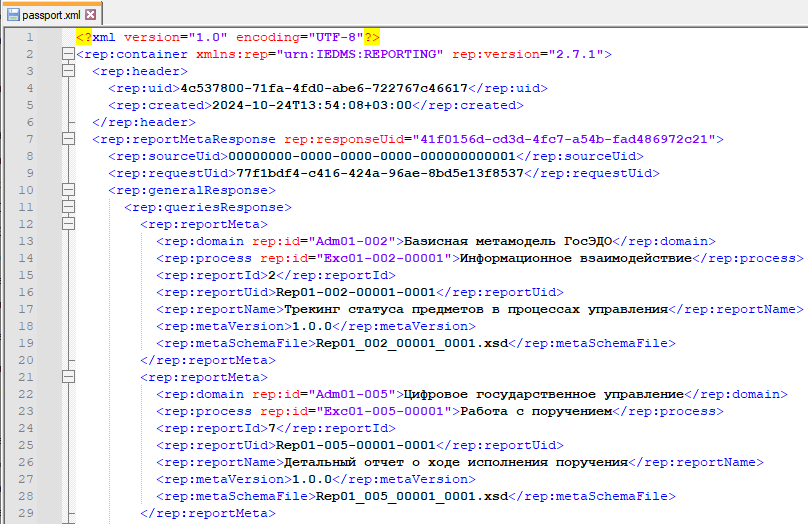Screen dimensions: 808x524
Task: Collapse the rep:container fold on line 2
Action: tap(68, 54)
